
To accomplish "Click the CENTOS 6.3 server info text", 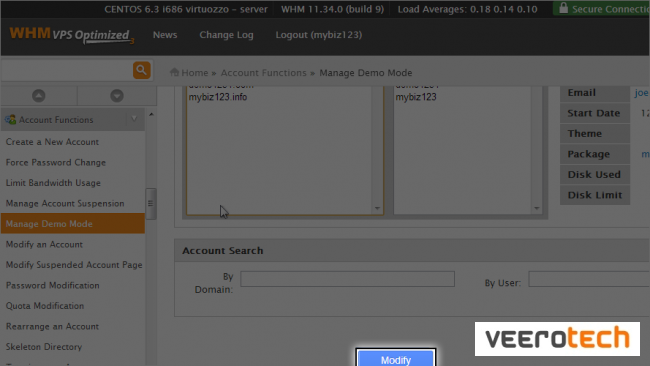I will pyautogui.click(x=186, y=9).
